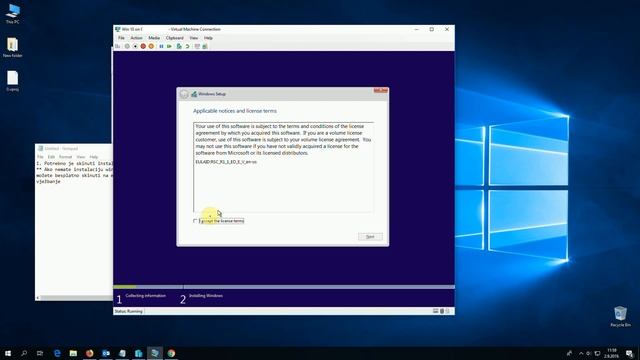Open the View menu in Virtual Machine Connection
This screenshot has height=360, width=640.
(x=193, y=38)
